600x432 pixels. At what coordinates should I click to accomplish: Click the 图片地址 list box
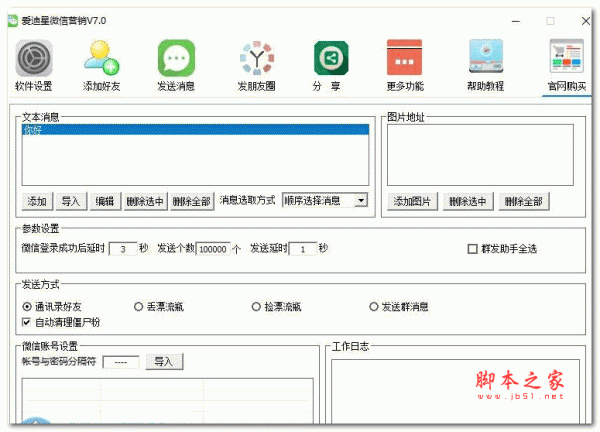pos(480,155)
